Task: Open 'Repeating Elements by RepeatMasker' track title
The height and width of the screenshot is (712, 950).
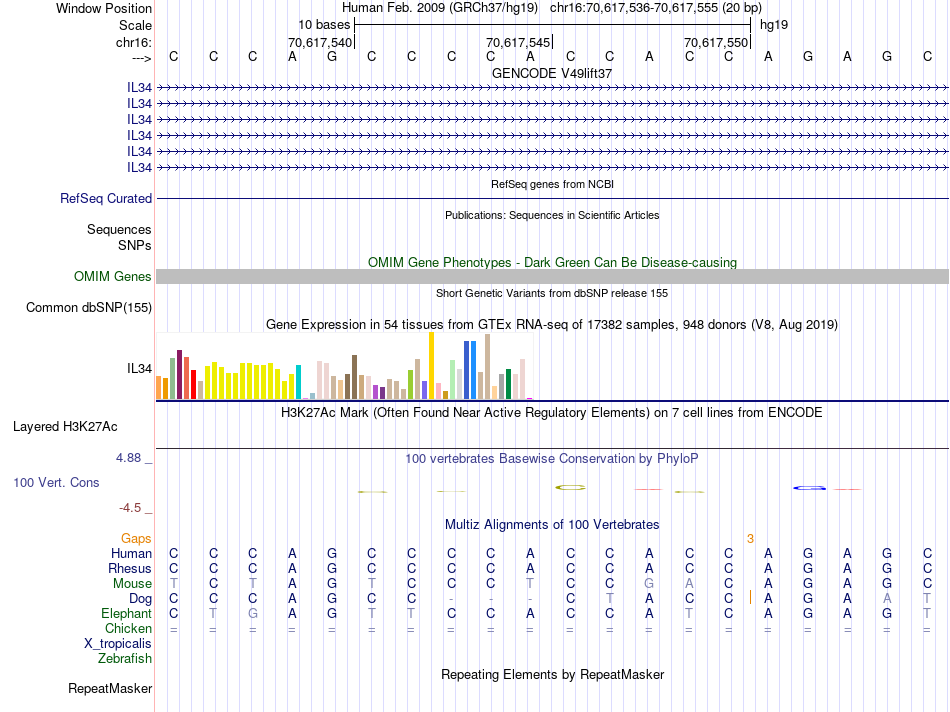Action: point(552,675)
